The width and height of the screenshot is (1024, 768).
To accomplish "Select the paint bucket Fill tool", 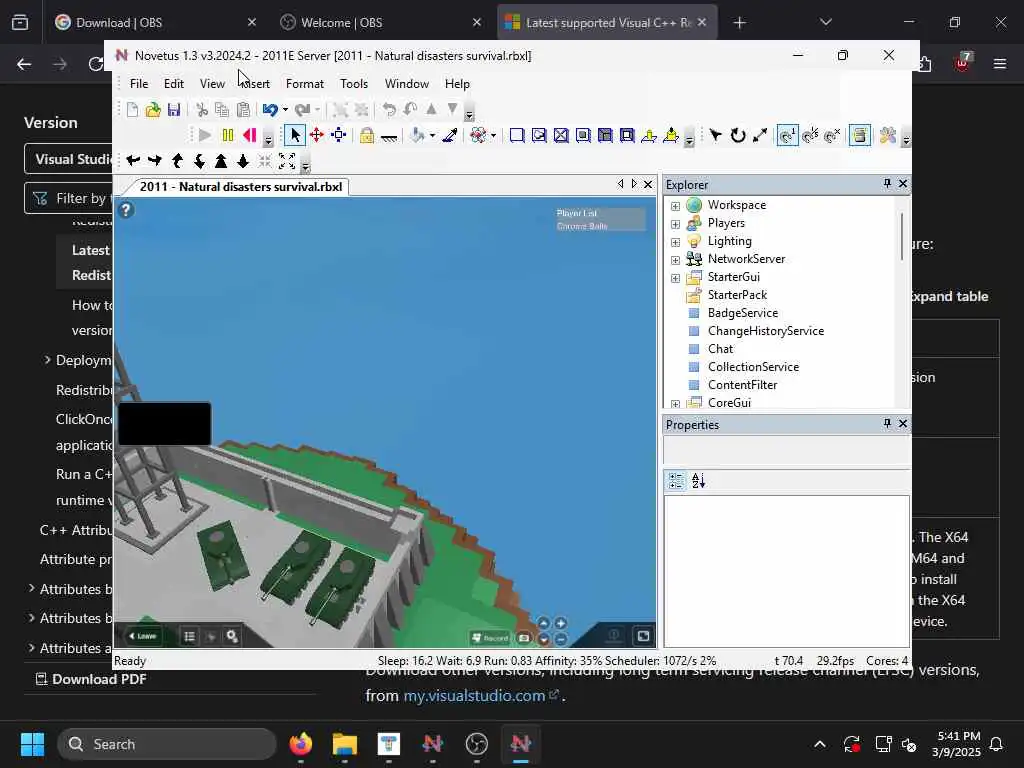I will click(417, 135).
